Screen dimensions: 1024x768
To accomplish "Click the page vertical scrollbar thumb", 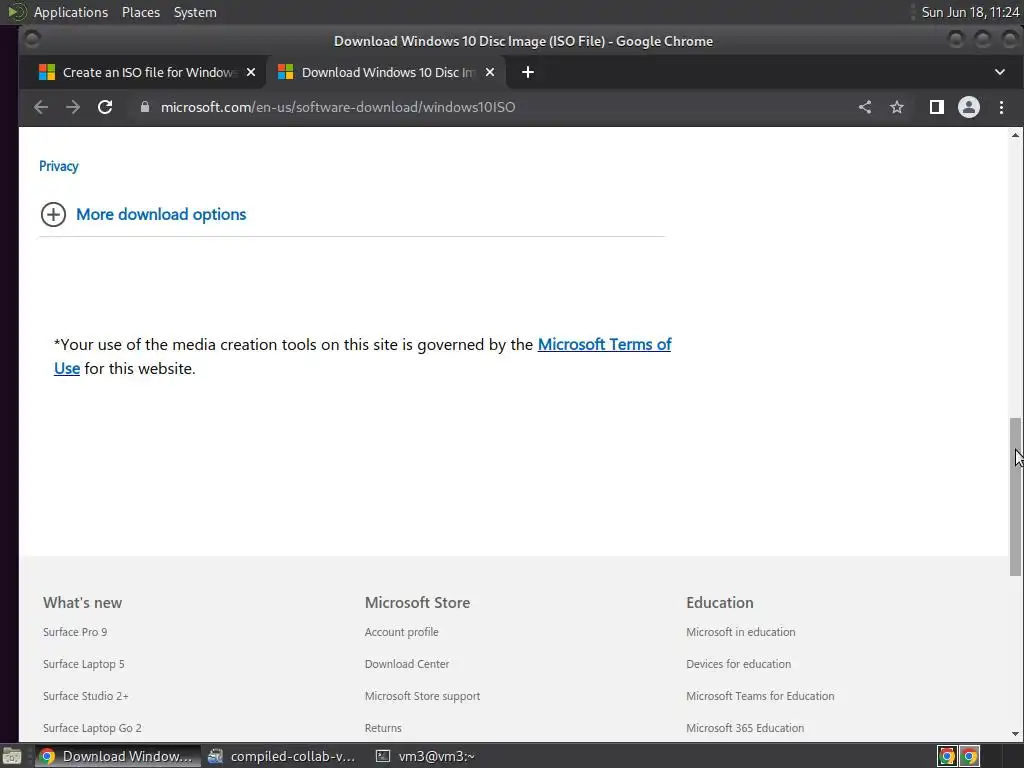I will point(1015,497).
